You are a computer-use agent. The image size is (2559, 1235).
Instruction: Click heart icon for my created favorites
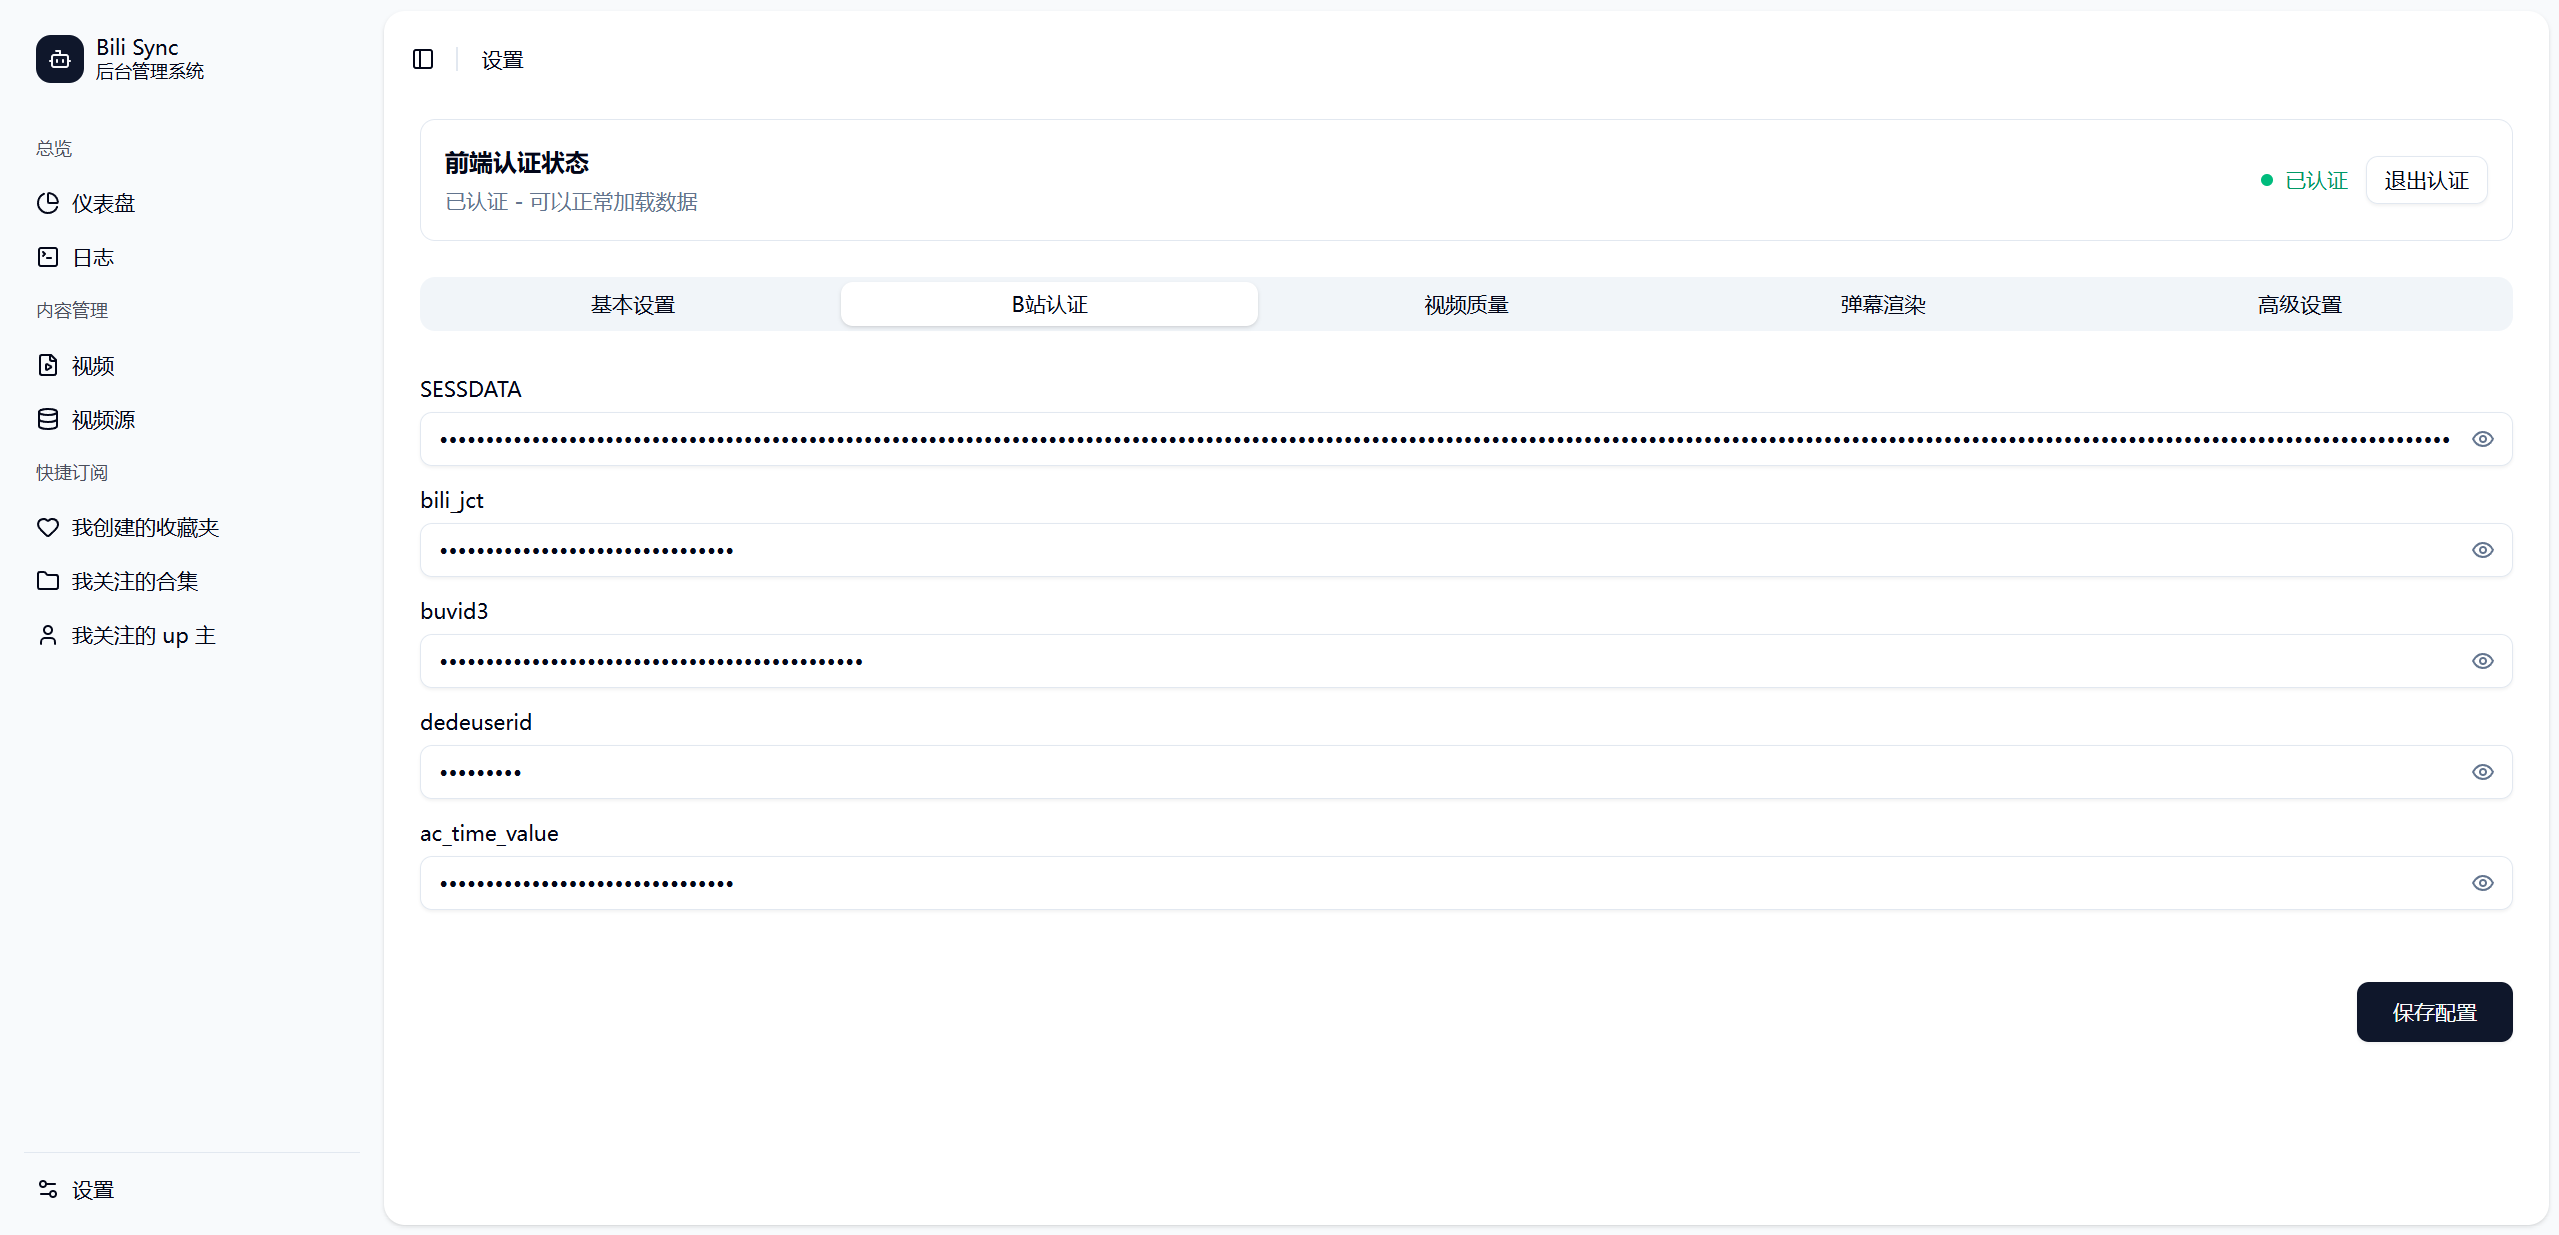48,527
